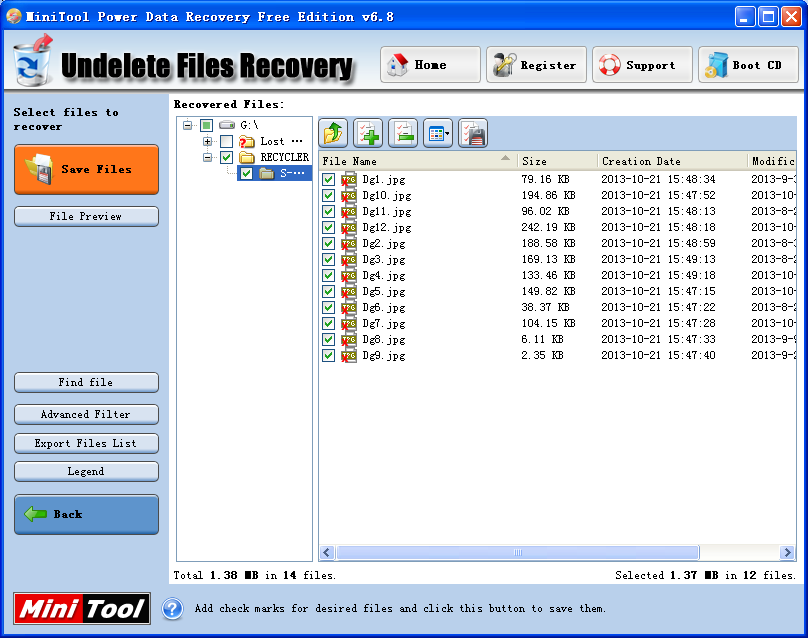Expand the Lost files tree node
The image size is (808, 638).
click(207, 141)
